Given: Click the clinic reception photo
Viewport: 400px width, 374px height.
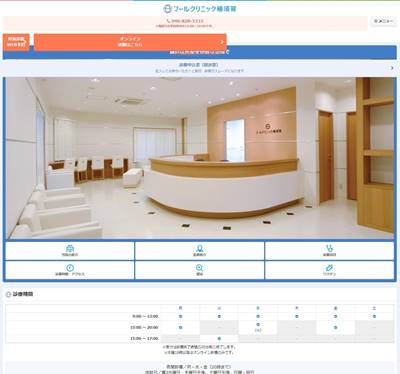Looking at the screenshot, I should tap(200, 158).
